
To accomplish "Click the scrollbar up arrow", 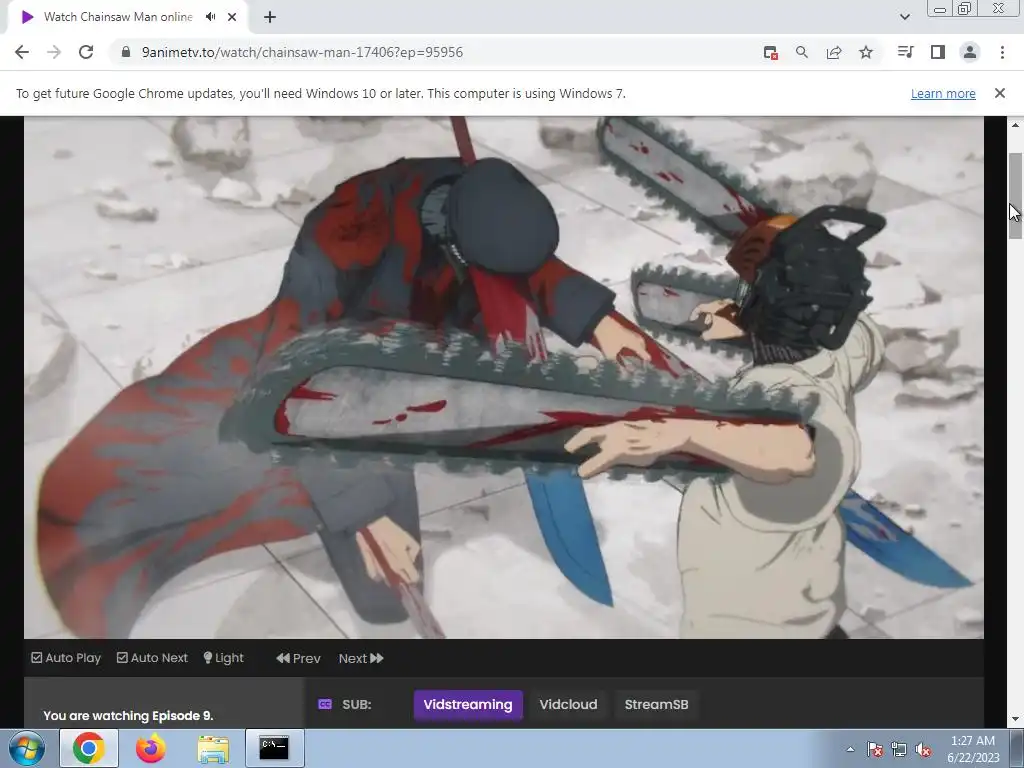I will click(x=1015, y=124).
